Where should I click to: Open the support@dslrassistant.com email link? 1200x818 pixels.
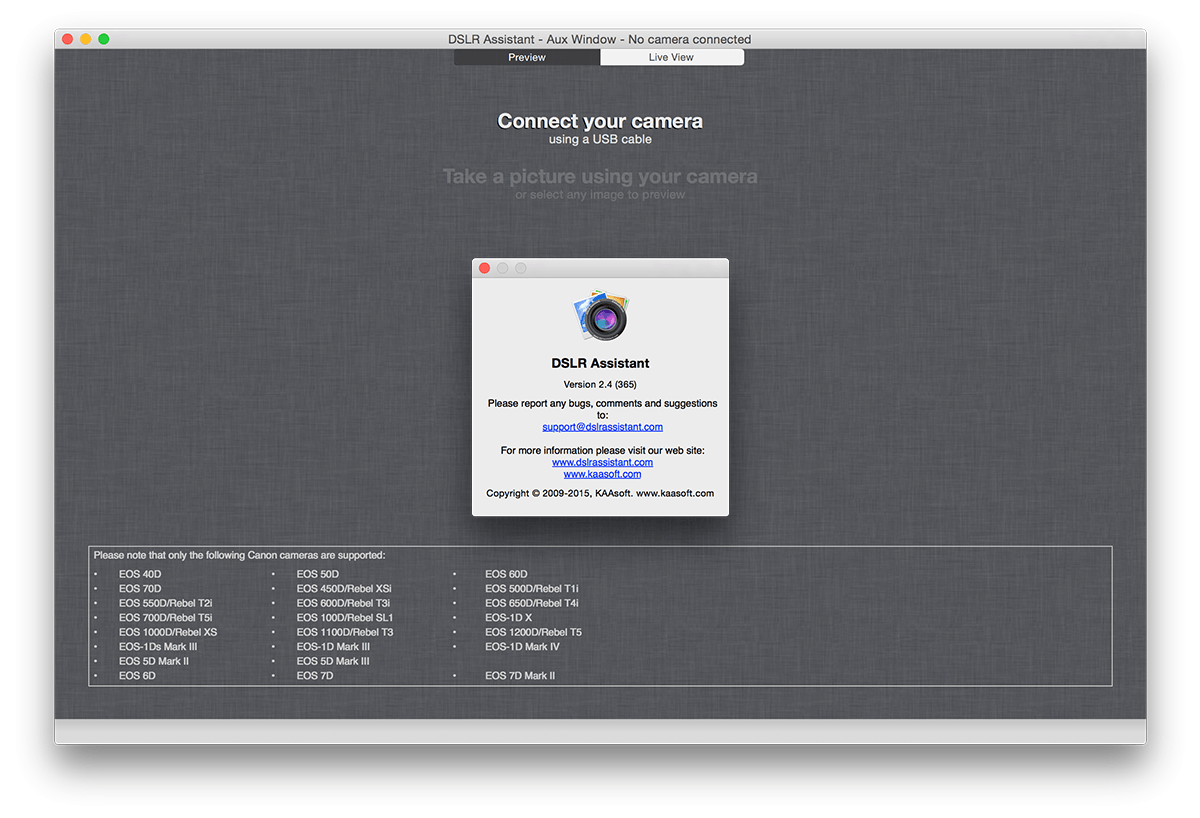602,427
